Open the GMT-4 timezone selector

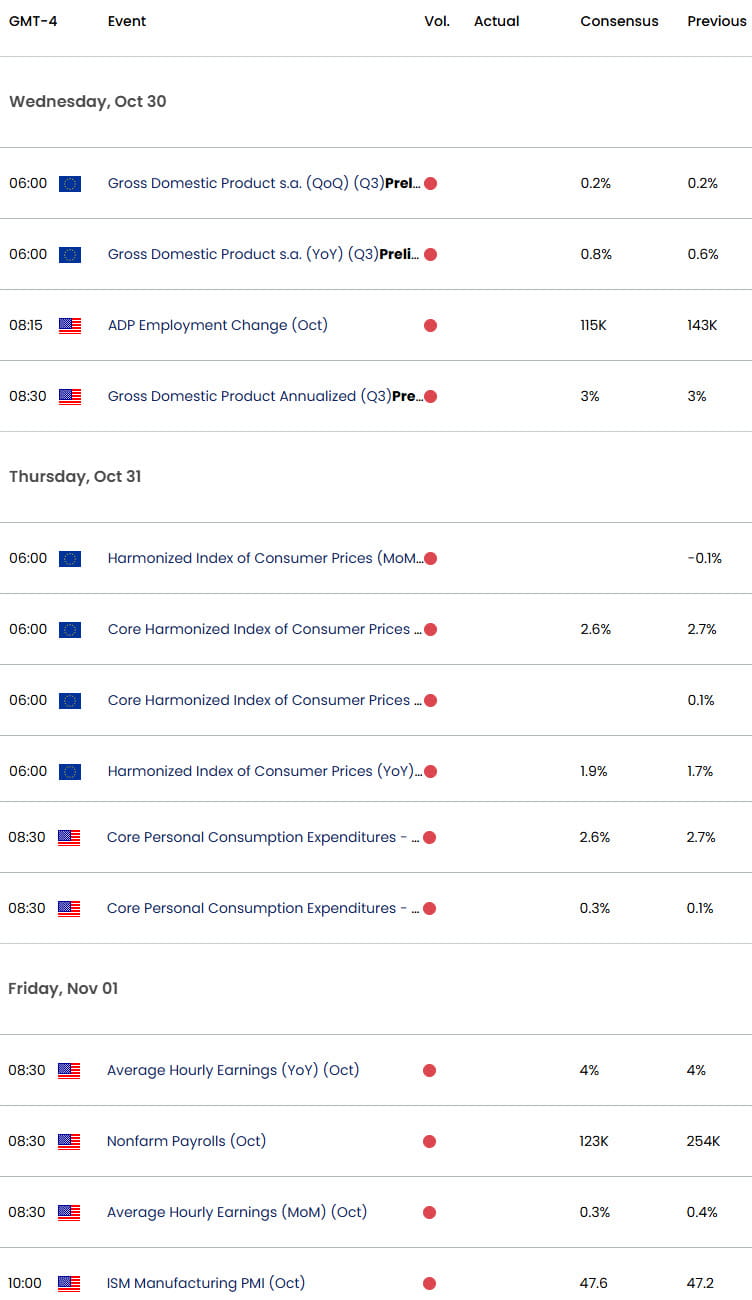coord(35,20)
